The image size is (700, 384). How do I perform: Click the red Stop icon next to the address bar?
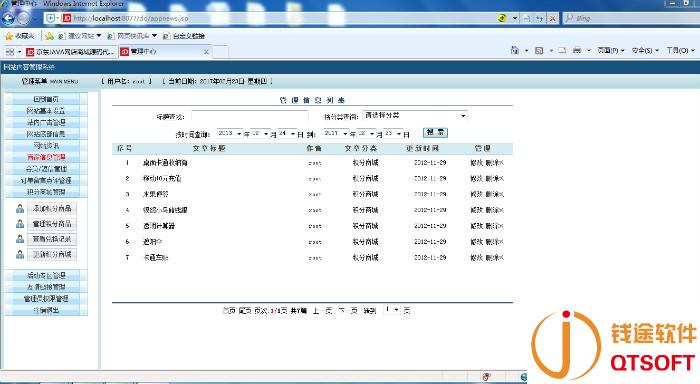click(x=553, y=18)
